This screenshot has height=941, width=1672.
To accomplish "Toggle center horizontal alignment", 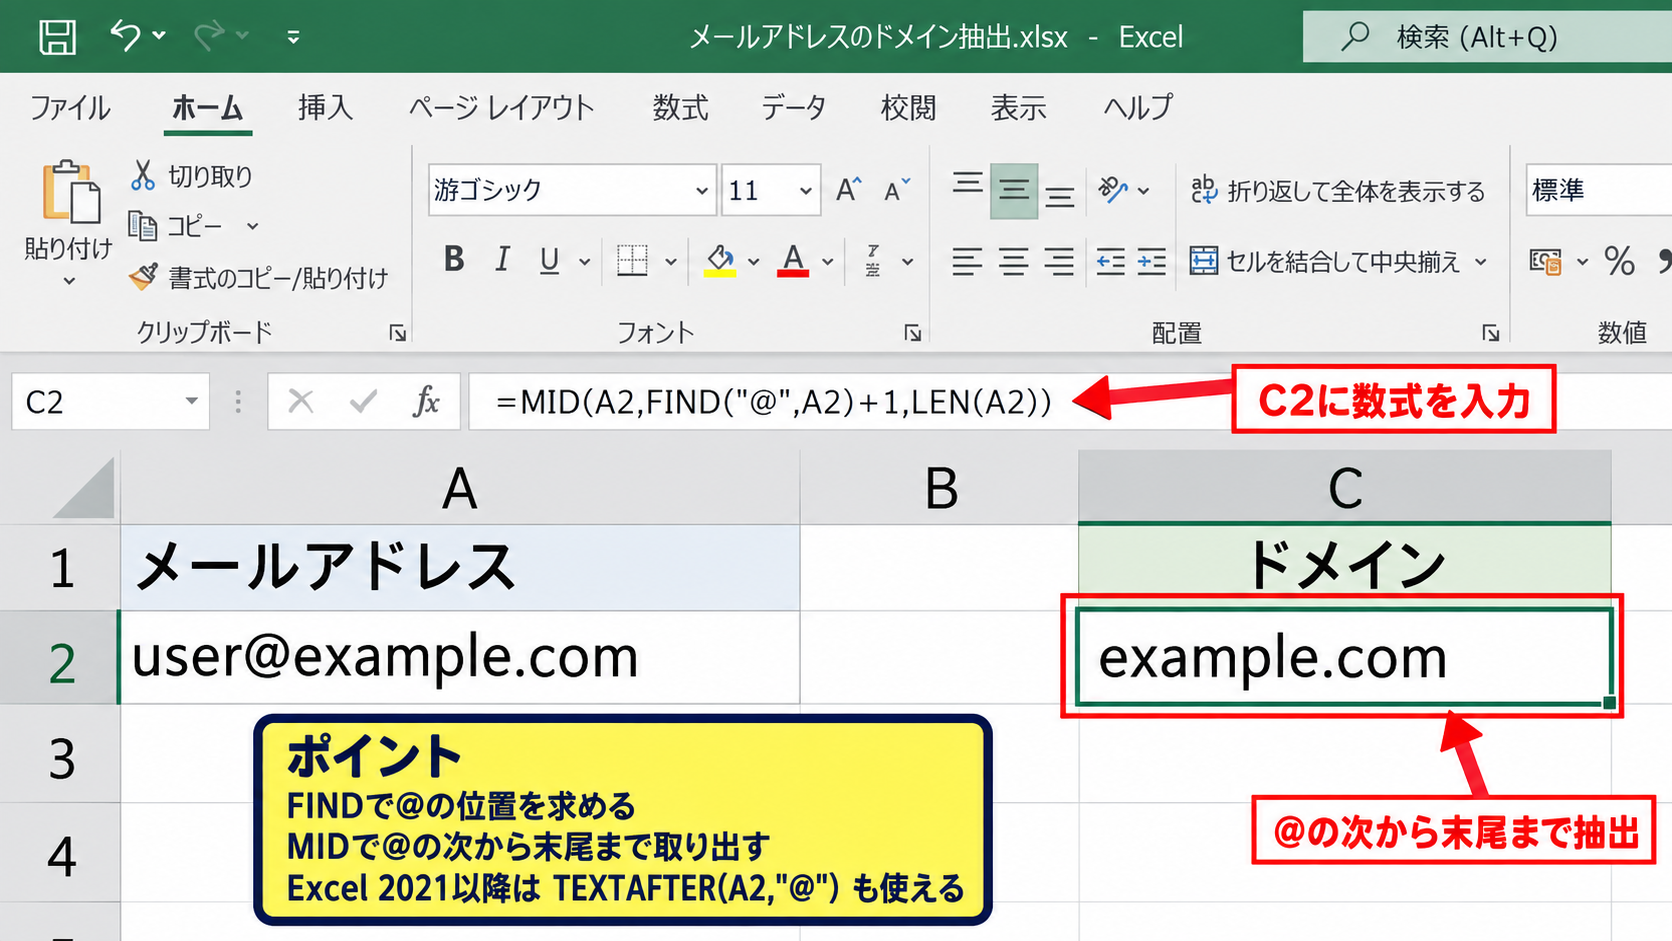I will coord(1014,262).
